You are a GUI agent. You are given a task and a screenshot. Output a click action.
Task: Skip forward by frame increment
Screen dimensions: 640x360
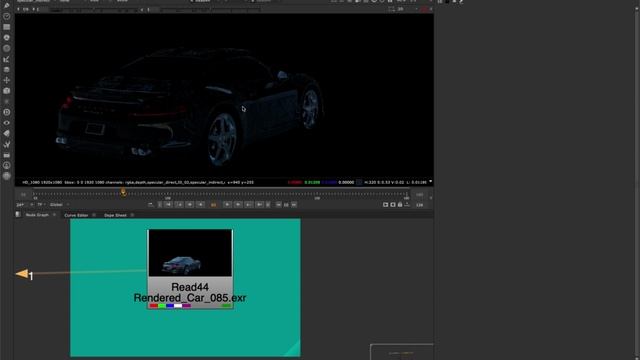click(294, 204)
